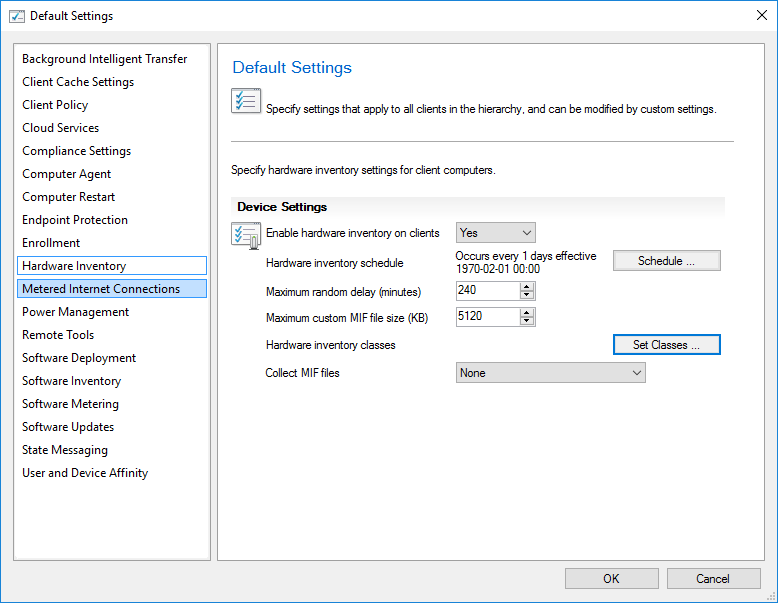Confirm with the OK button

611,579
